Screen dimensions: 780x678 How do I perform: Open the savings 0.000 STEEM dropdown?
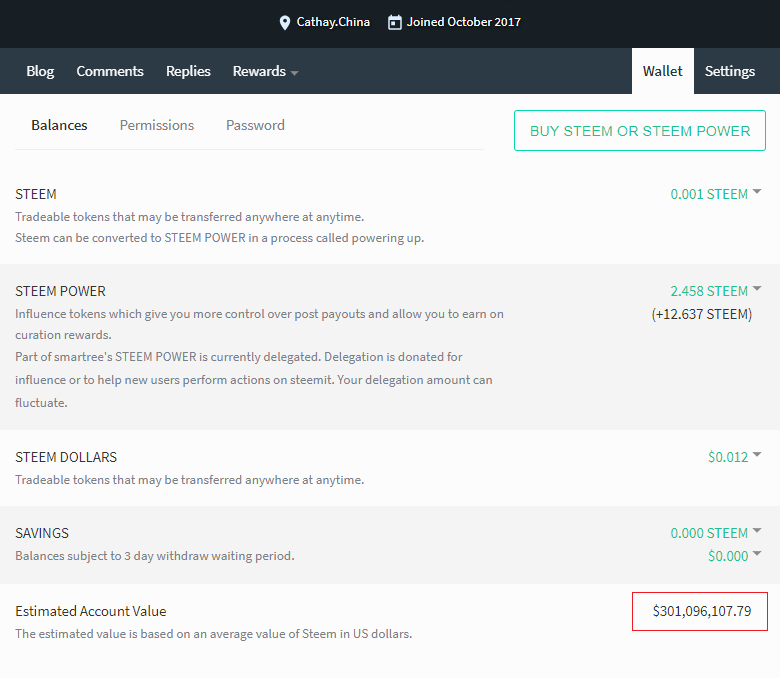point(715,533)
